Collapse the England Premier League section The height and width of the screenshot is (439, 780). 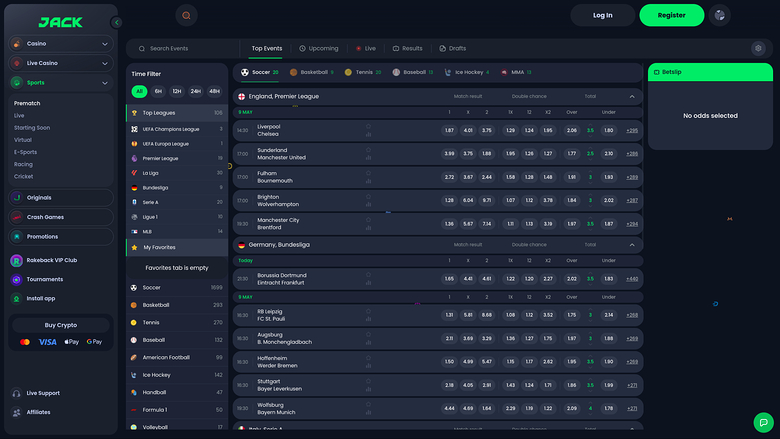(x=632, y=96)
